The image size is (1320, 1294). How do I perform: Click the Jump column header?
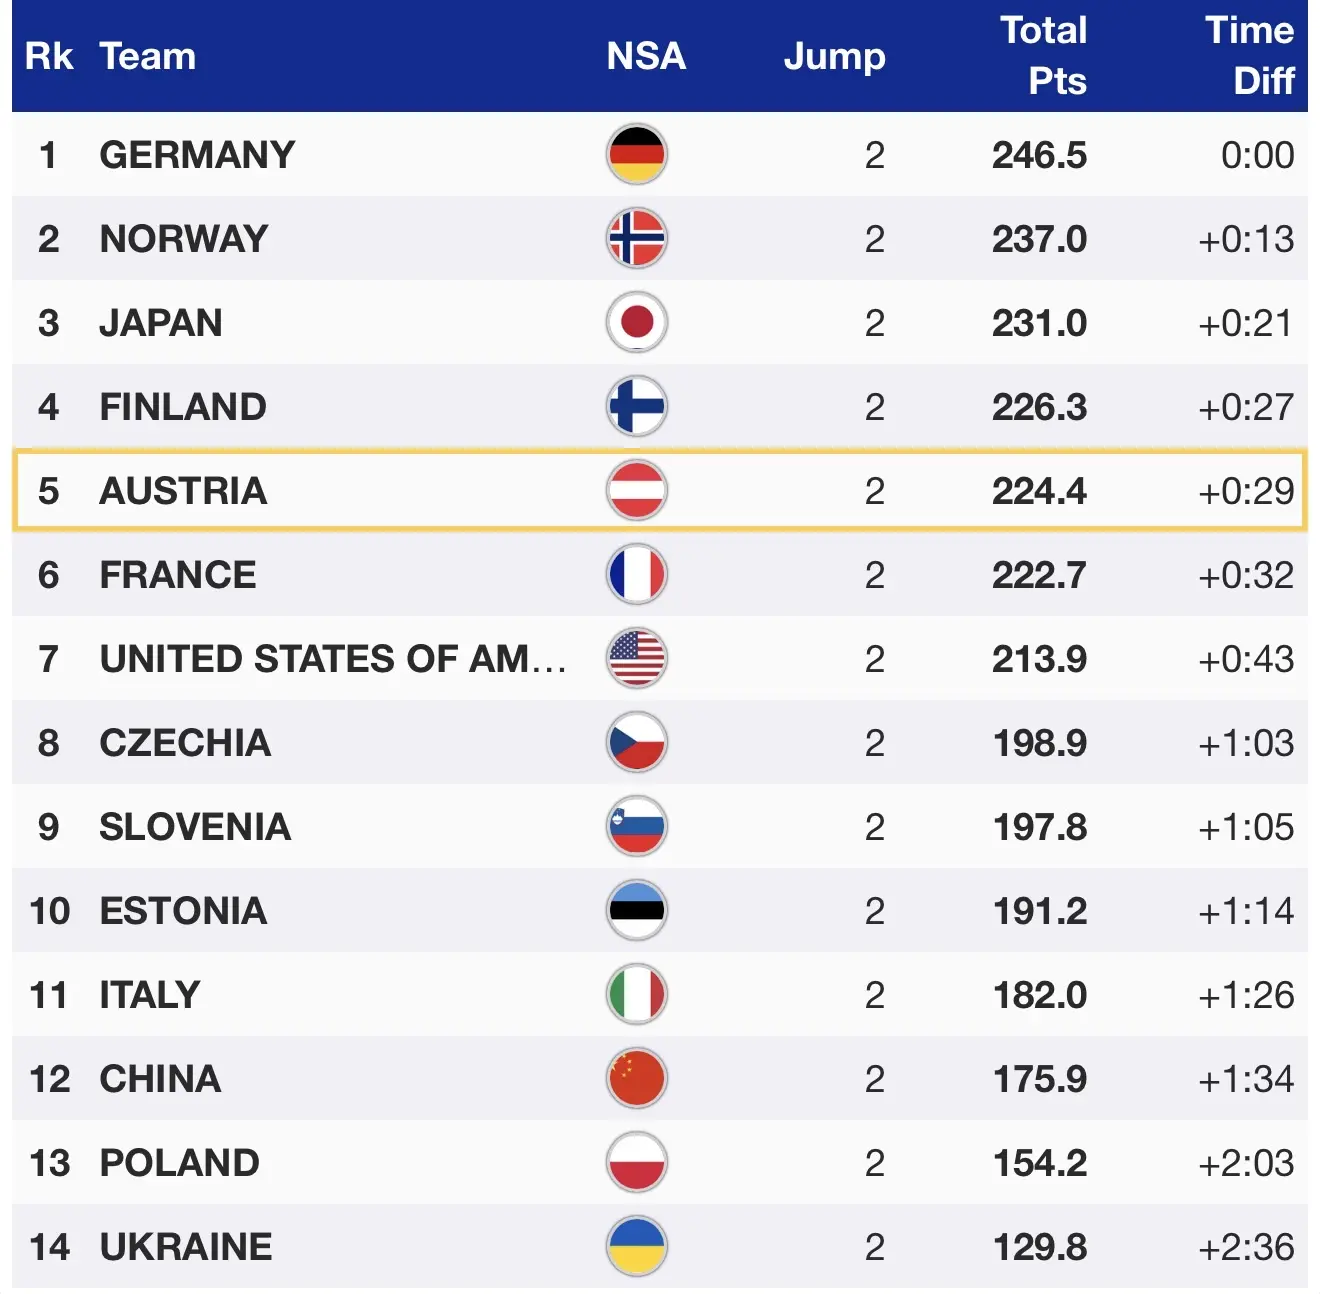834,56
